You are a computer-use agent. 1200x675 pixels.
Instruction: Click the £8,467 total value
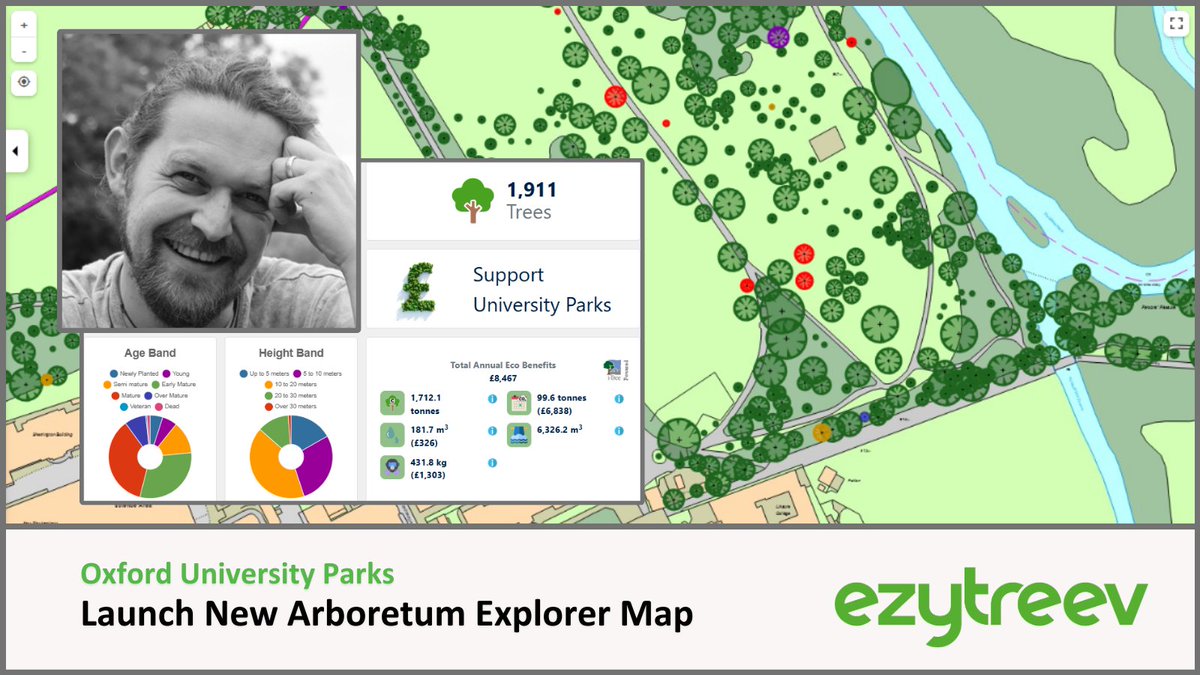tap(503, 378)
